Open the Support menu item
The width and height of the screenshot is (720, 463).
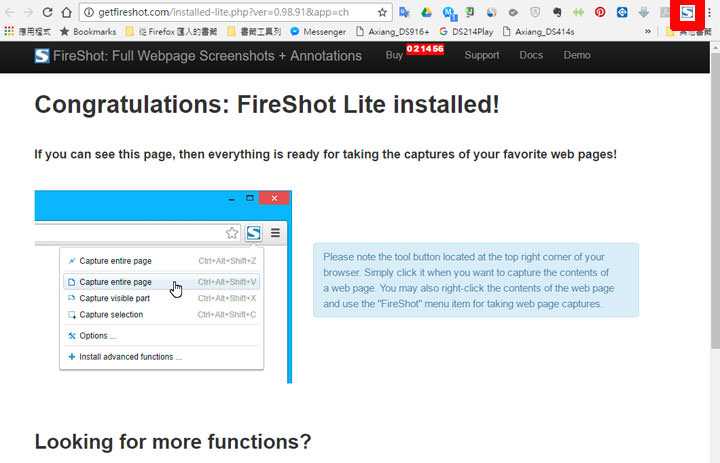(482, 55)
